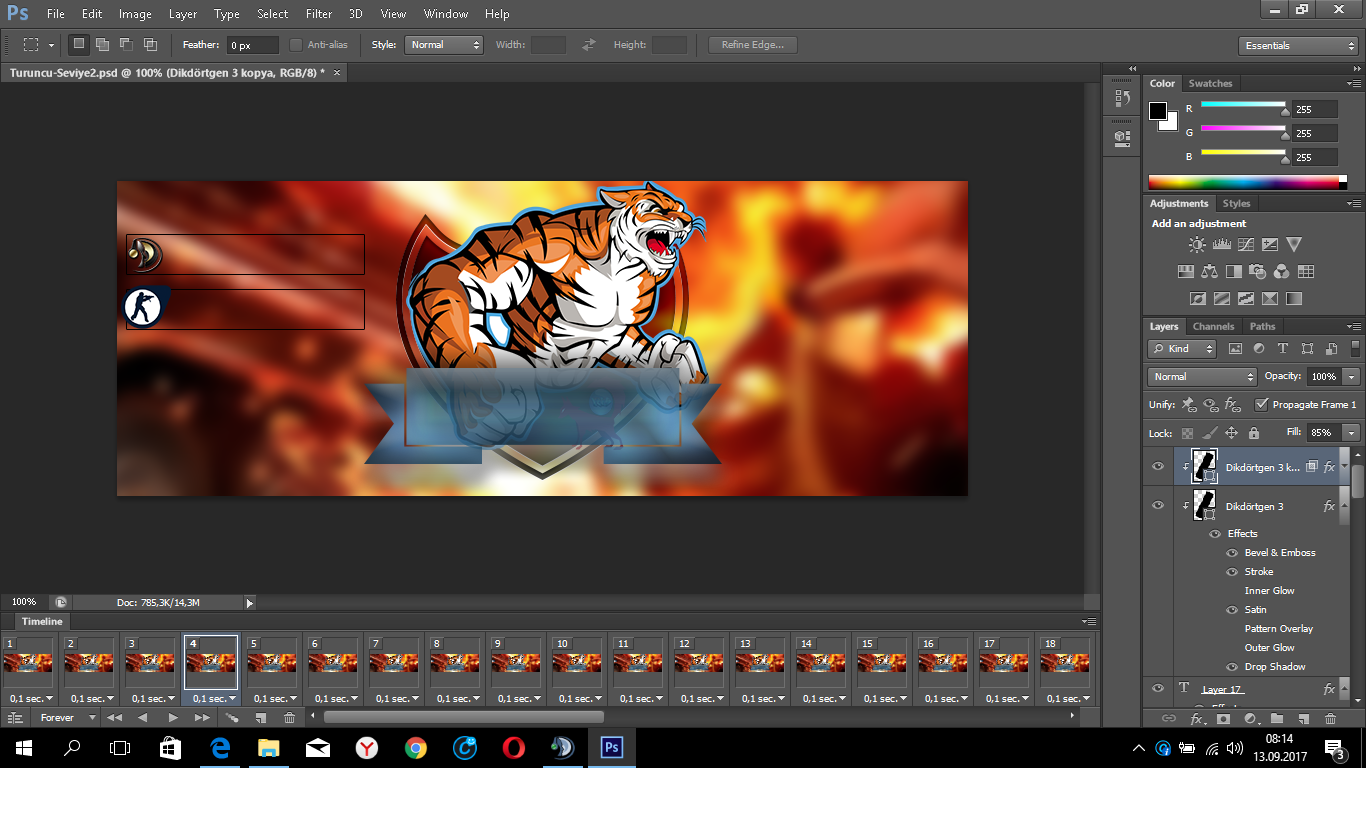Switch to the Swatches tab
The height and width of the screenshot is (833, 1366).
pos(1210,83)
